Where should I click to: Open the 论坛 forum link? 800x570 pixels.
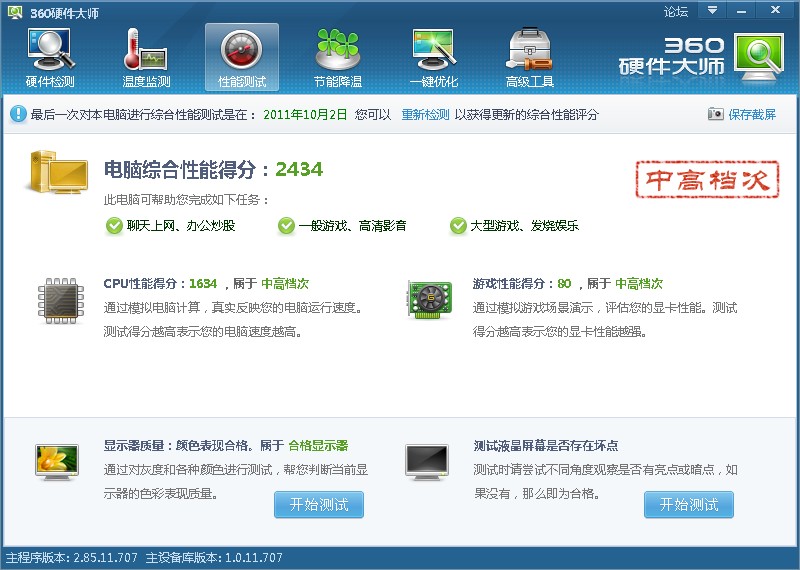pos(676,11)
